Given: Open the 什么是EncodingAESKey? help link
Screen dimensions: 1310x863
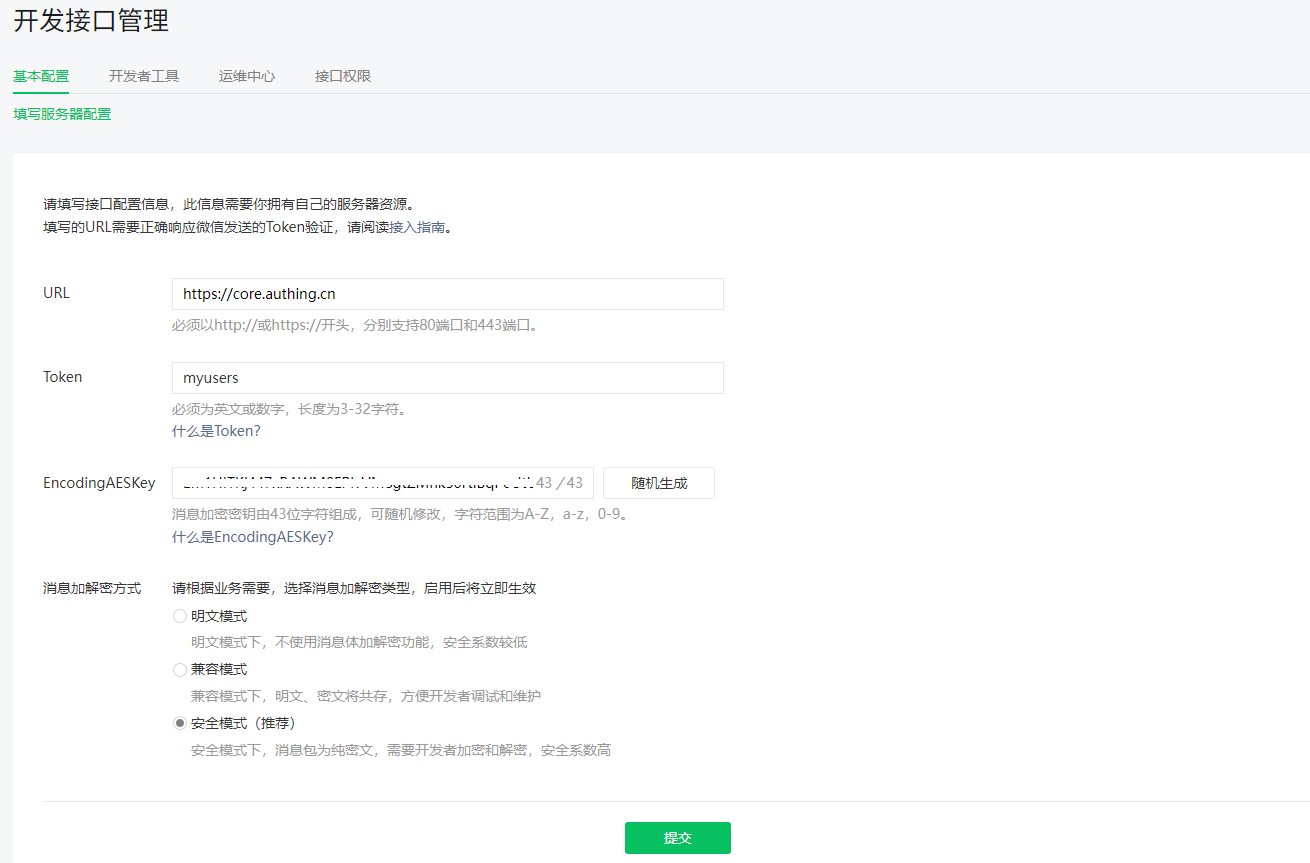Looking at the screenshot, I should tap(253, 537).
